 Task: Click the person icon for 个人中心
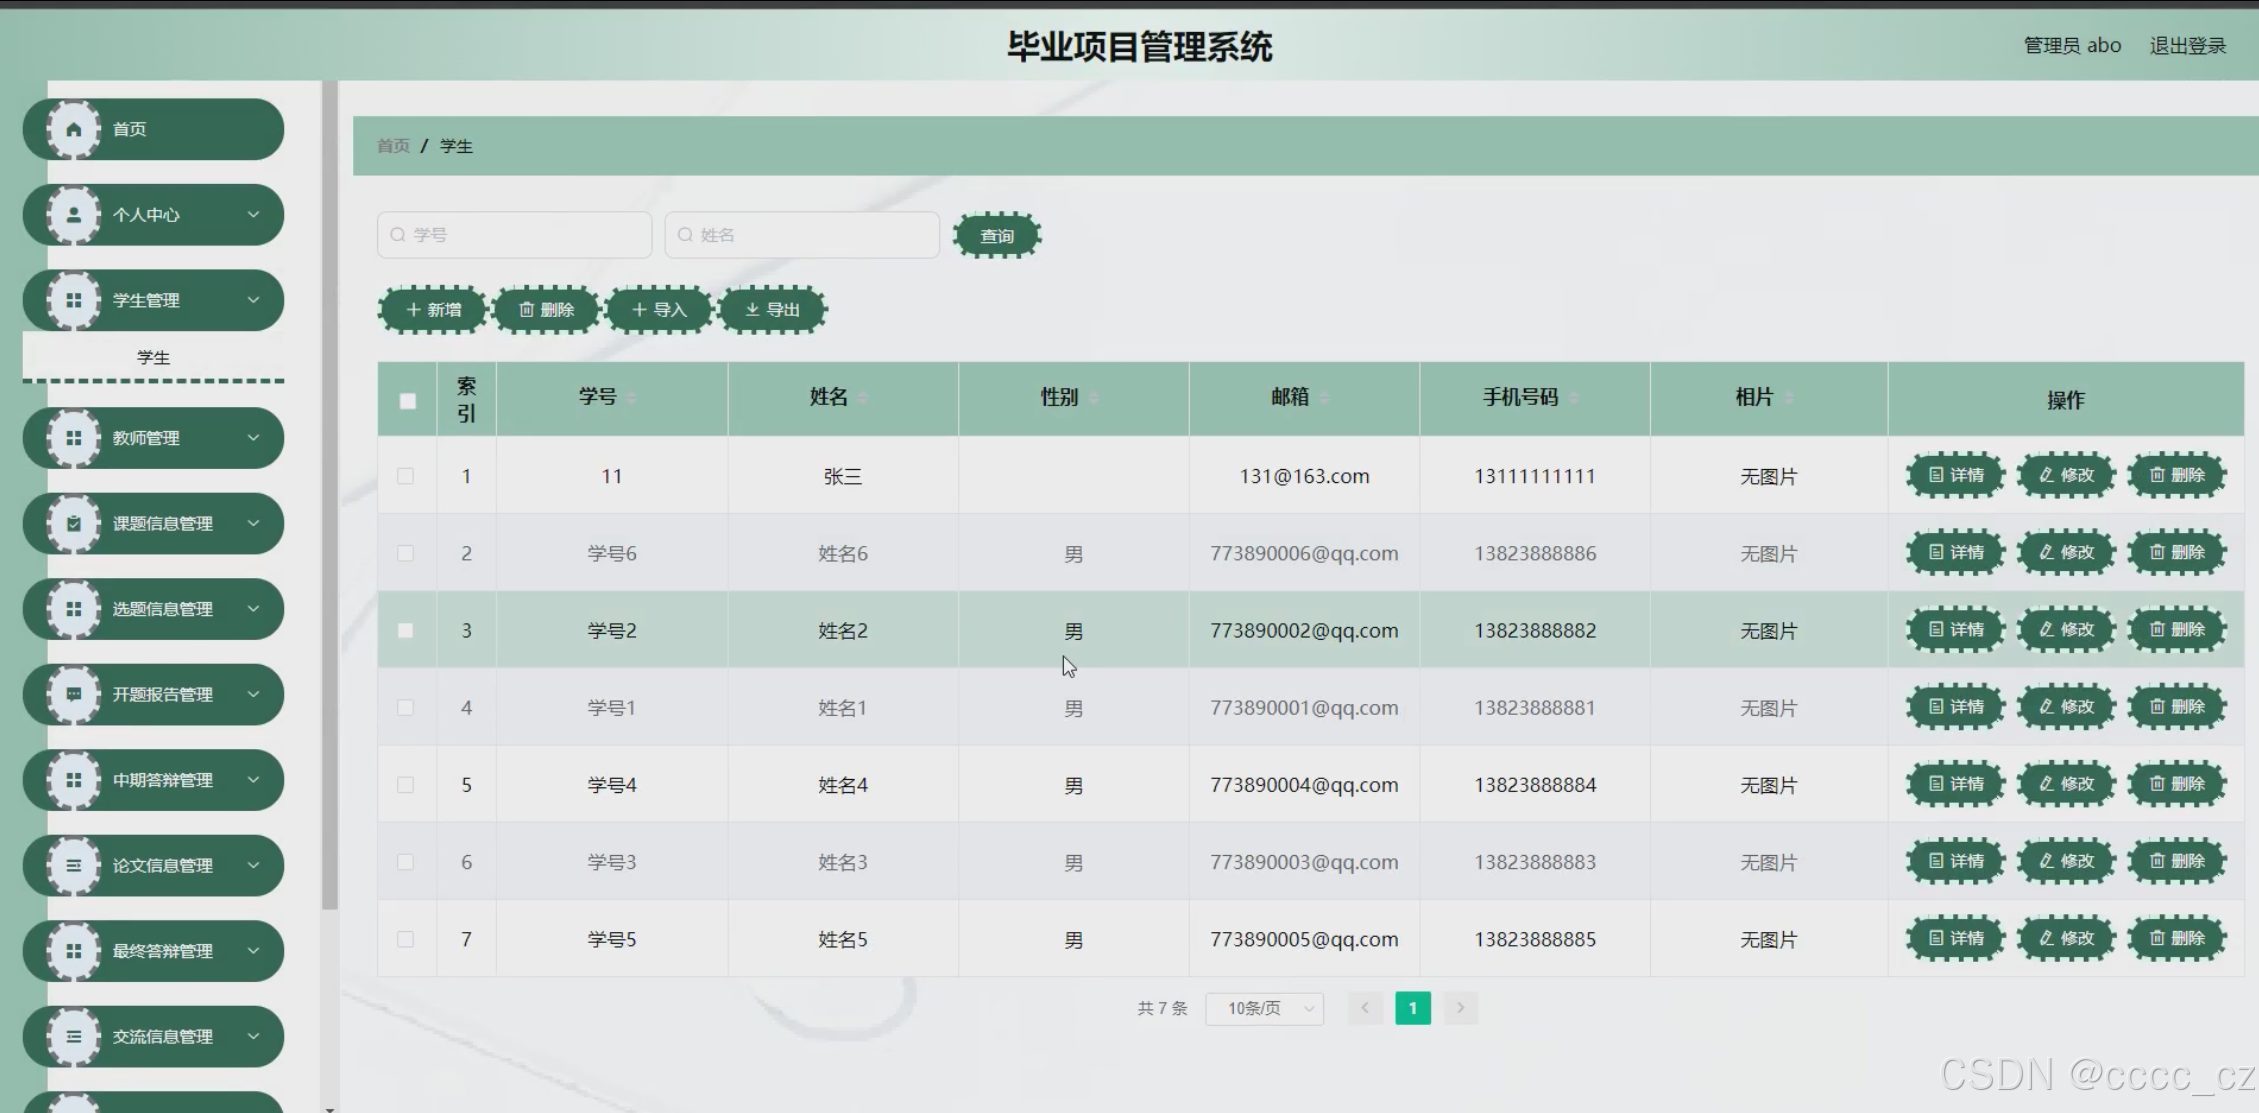point(74,215)
